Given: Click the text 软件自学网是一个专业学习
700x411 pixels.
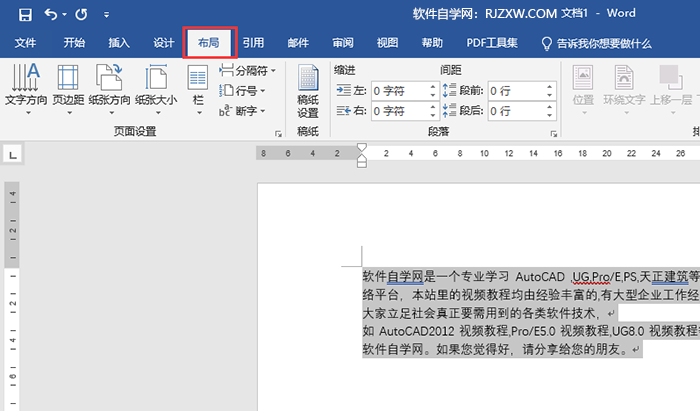Looking at the screenshot, I should tap(435, 277).
